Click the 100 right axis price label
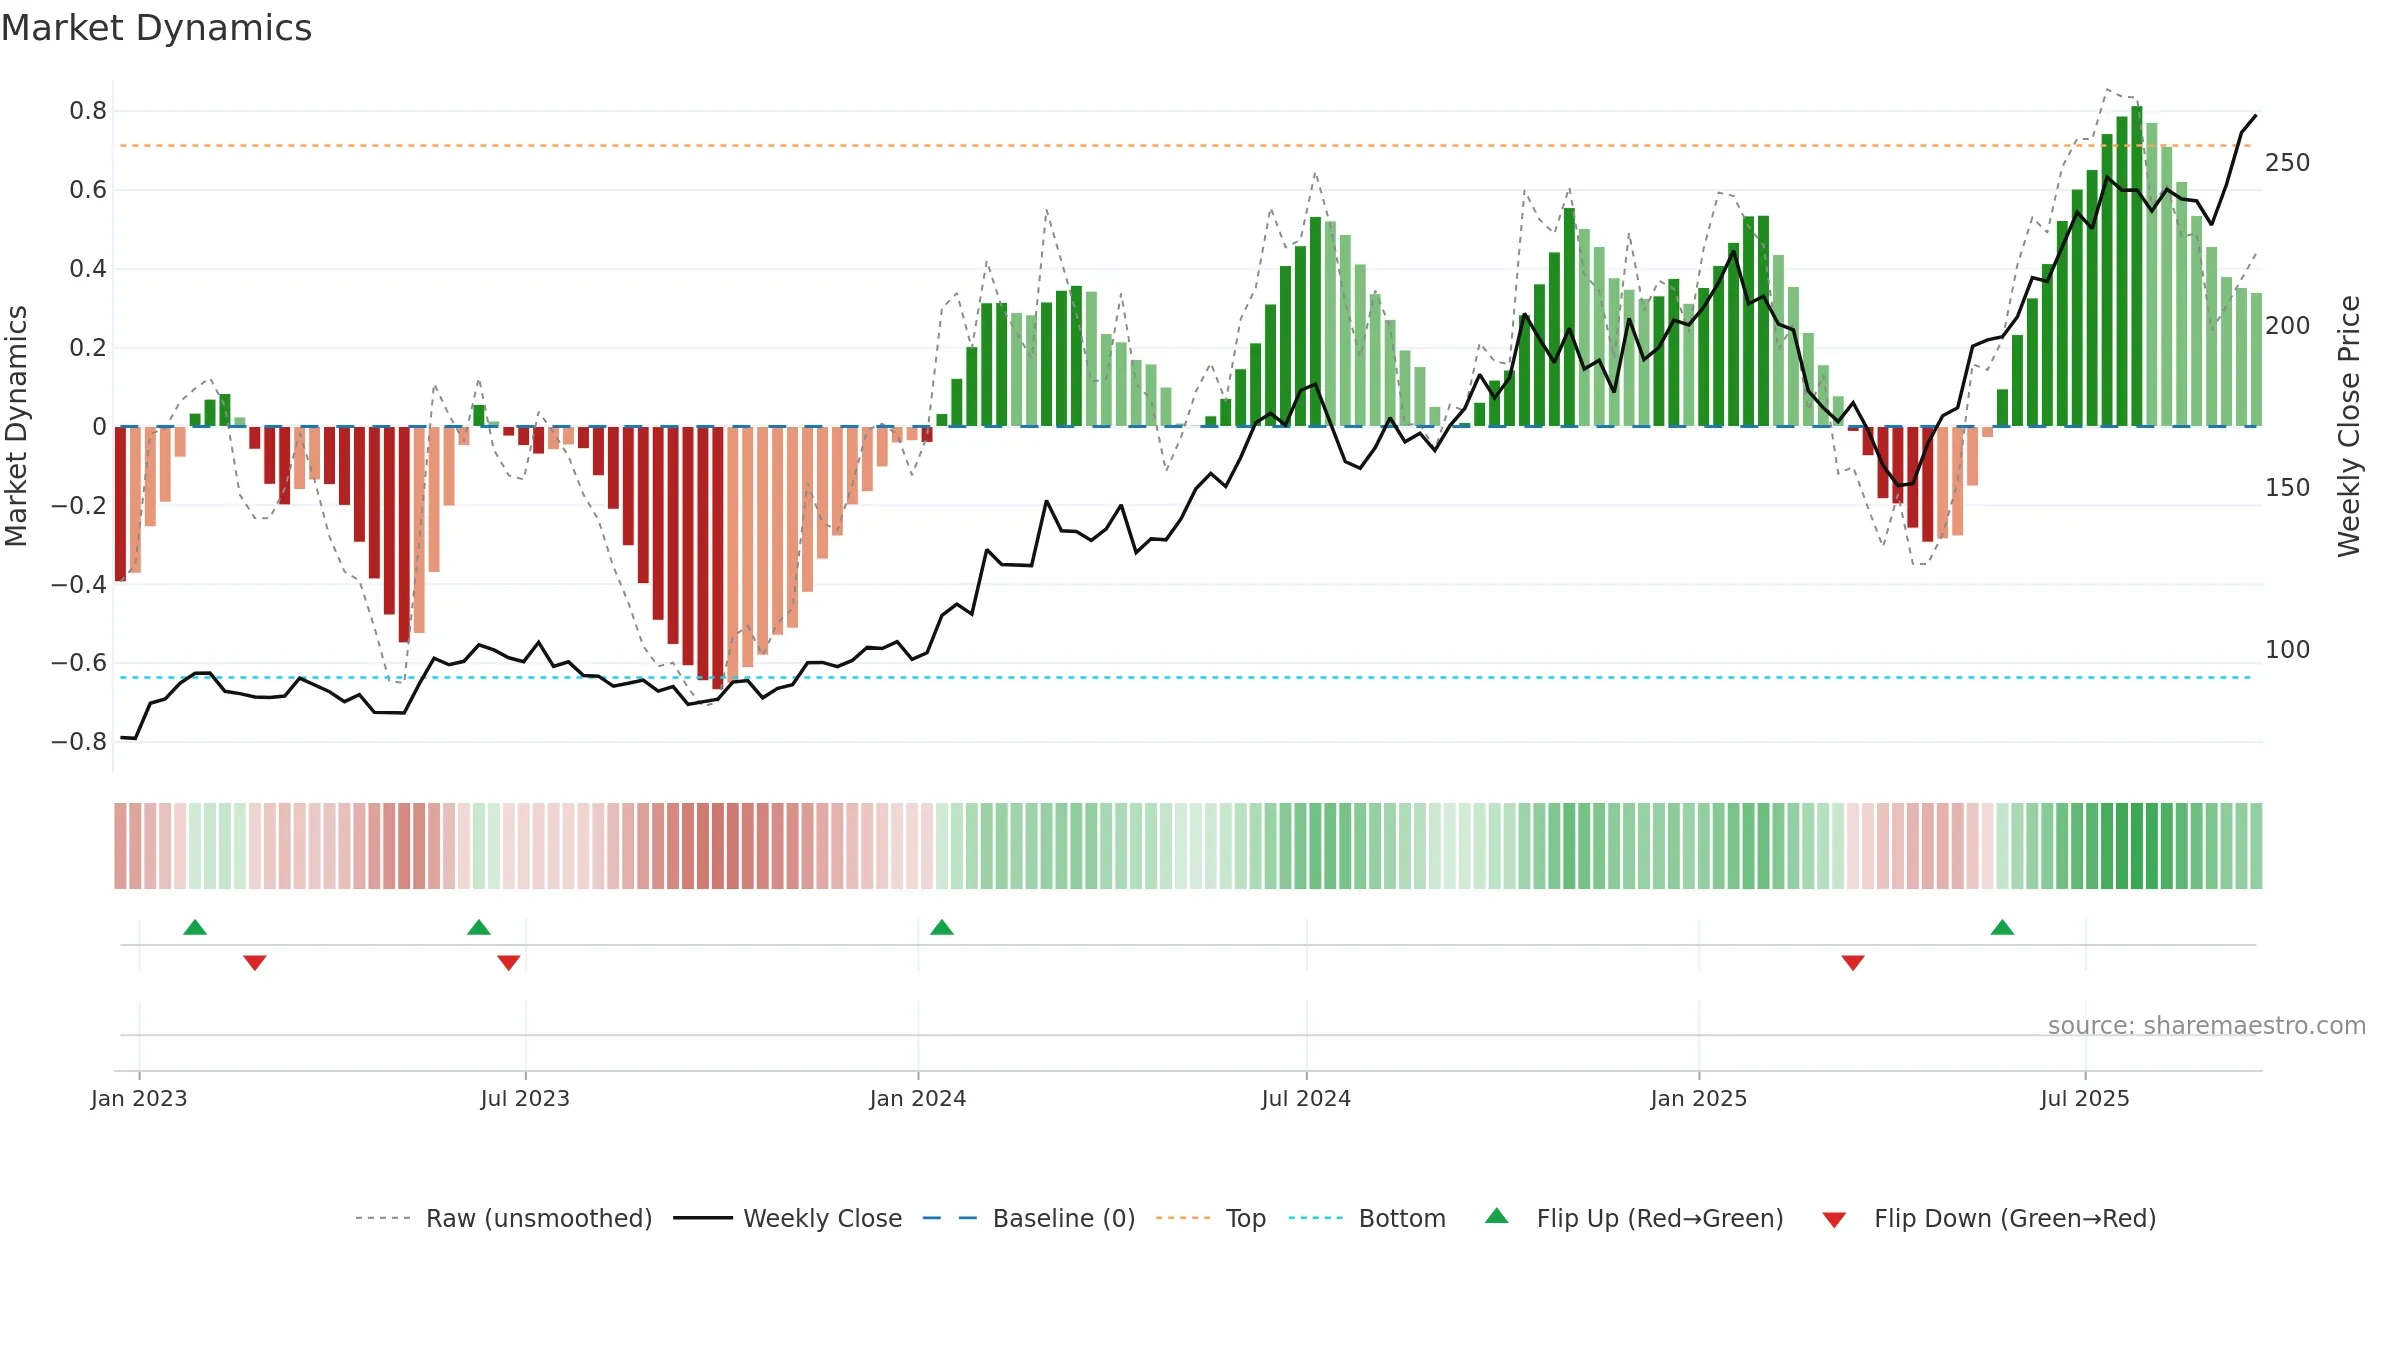 (2288, 650)
